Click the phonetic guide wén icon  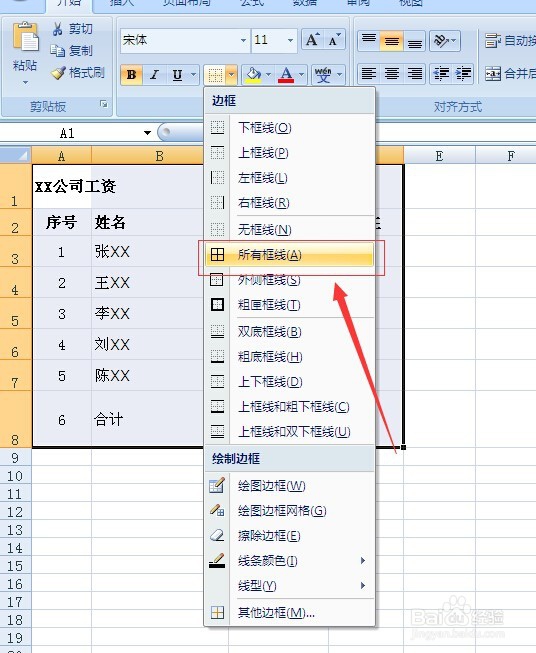[323, 75]
